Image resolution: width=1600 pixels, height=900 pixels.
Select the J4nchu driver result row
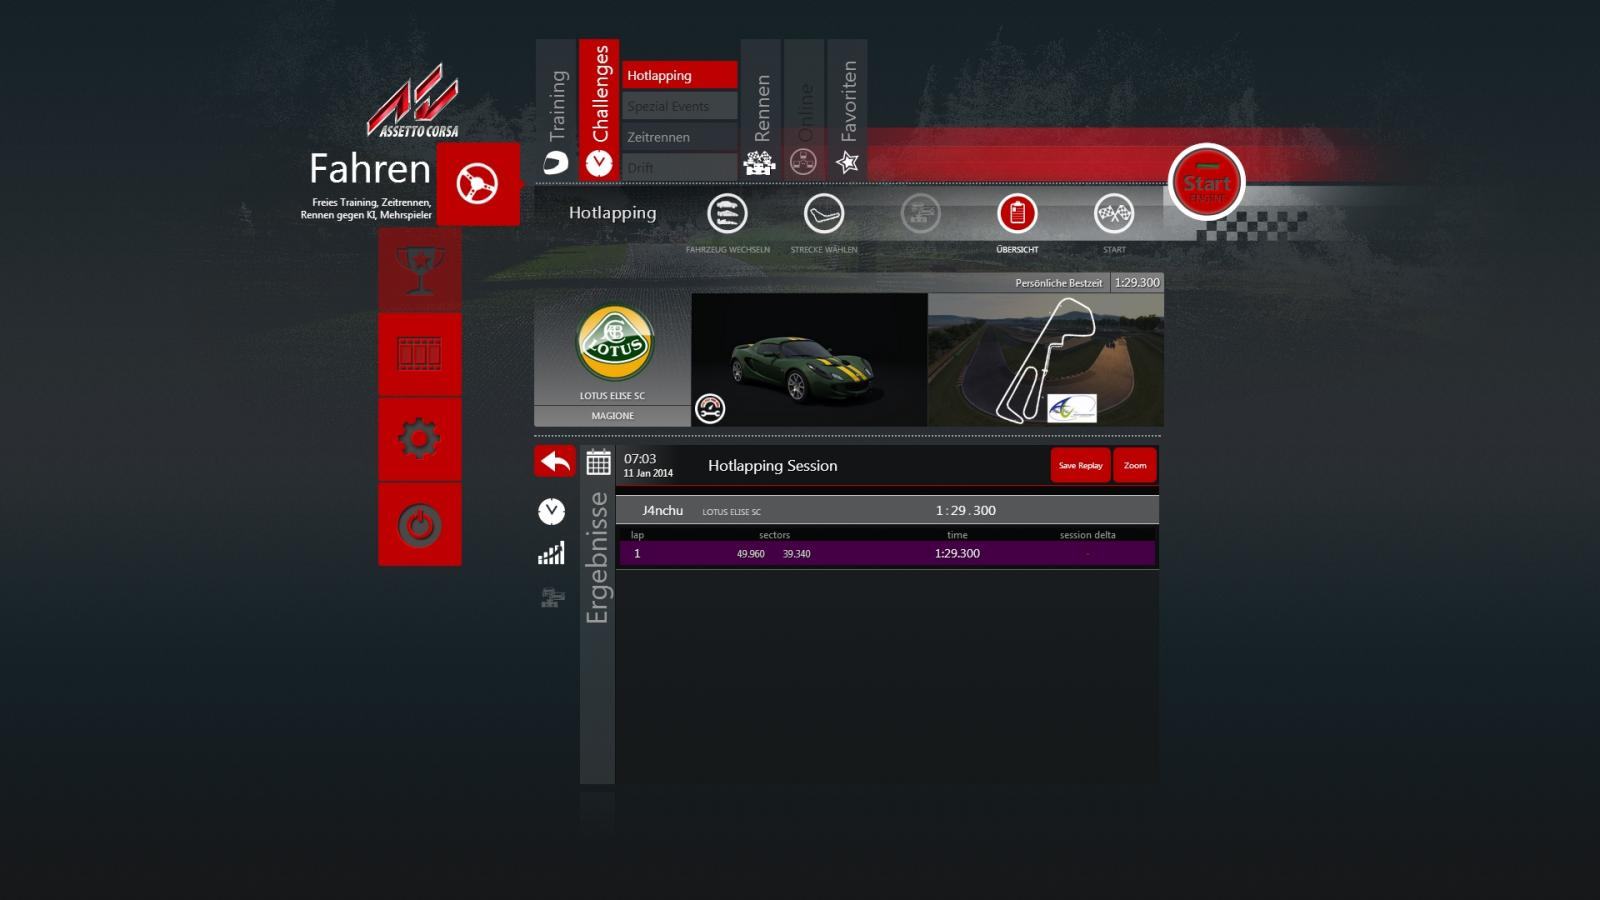coord(887,510)
